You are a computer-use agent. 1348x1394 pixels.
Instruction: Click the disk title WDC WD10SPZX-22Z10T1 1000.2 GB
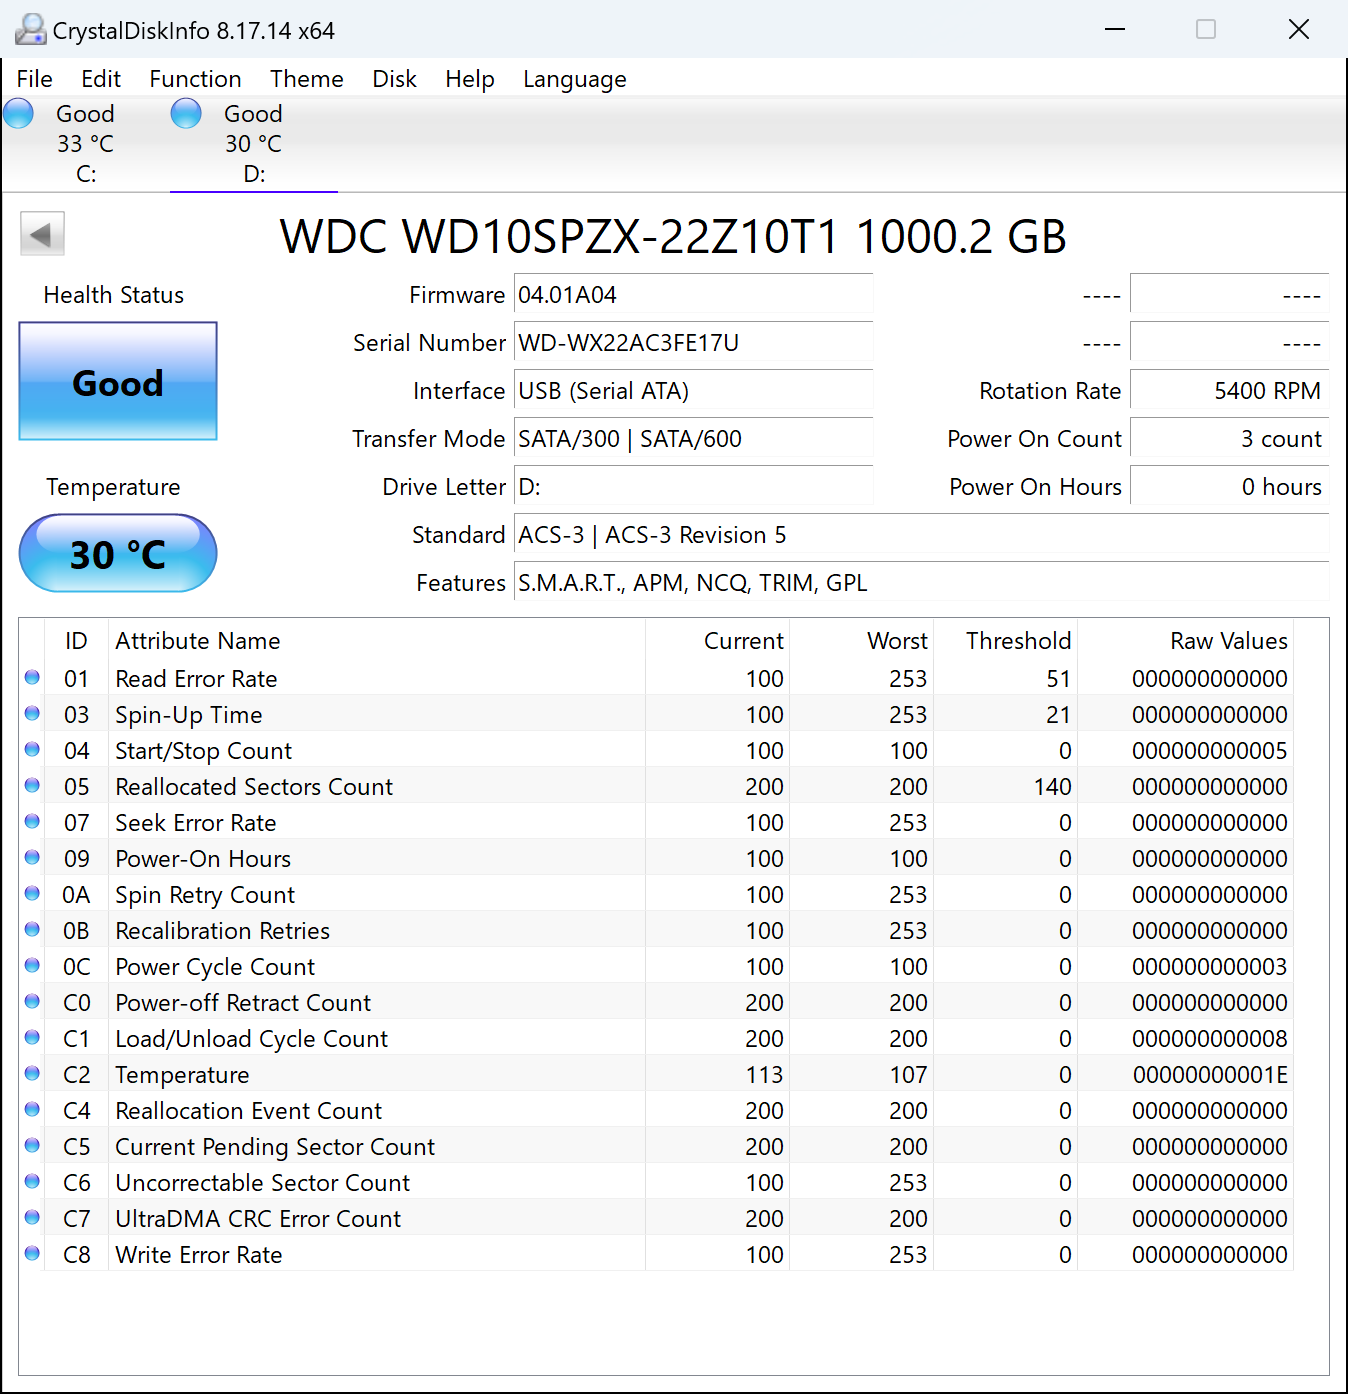tap(673, 237)
